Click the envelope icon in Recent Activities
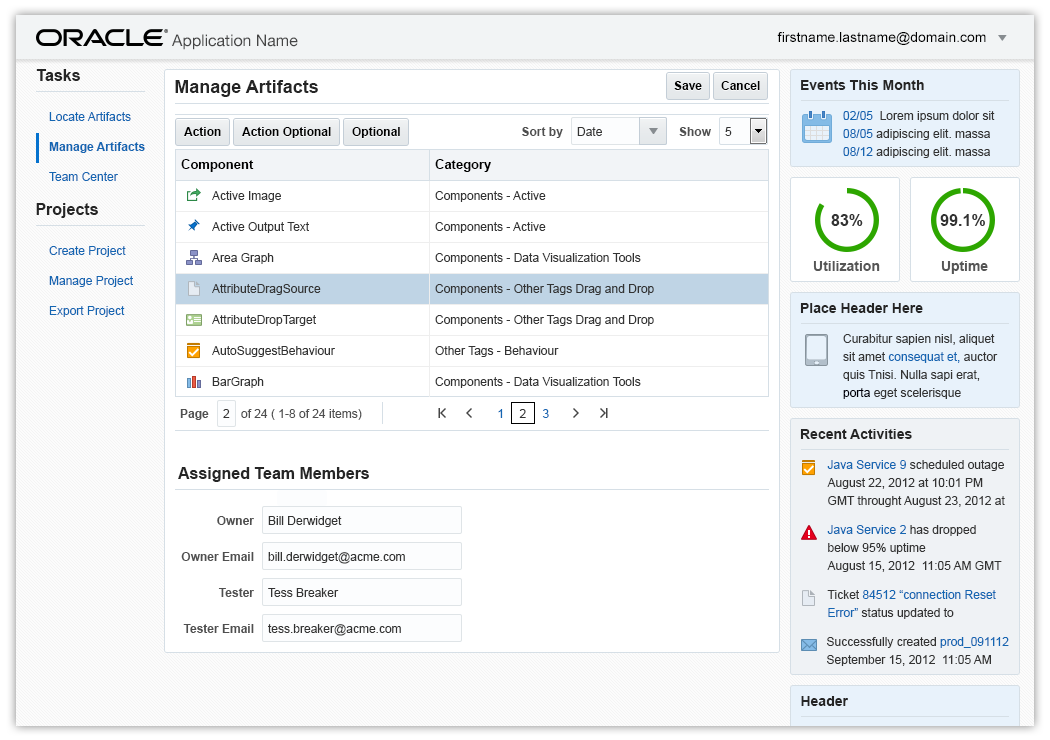 pos(809,645)
